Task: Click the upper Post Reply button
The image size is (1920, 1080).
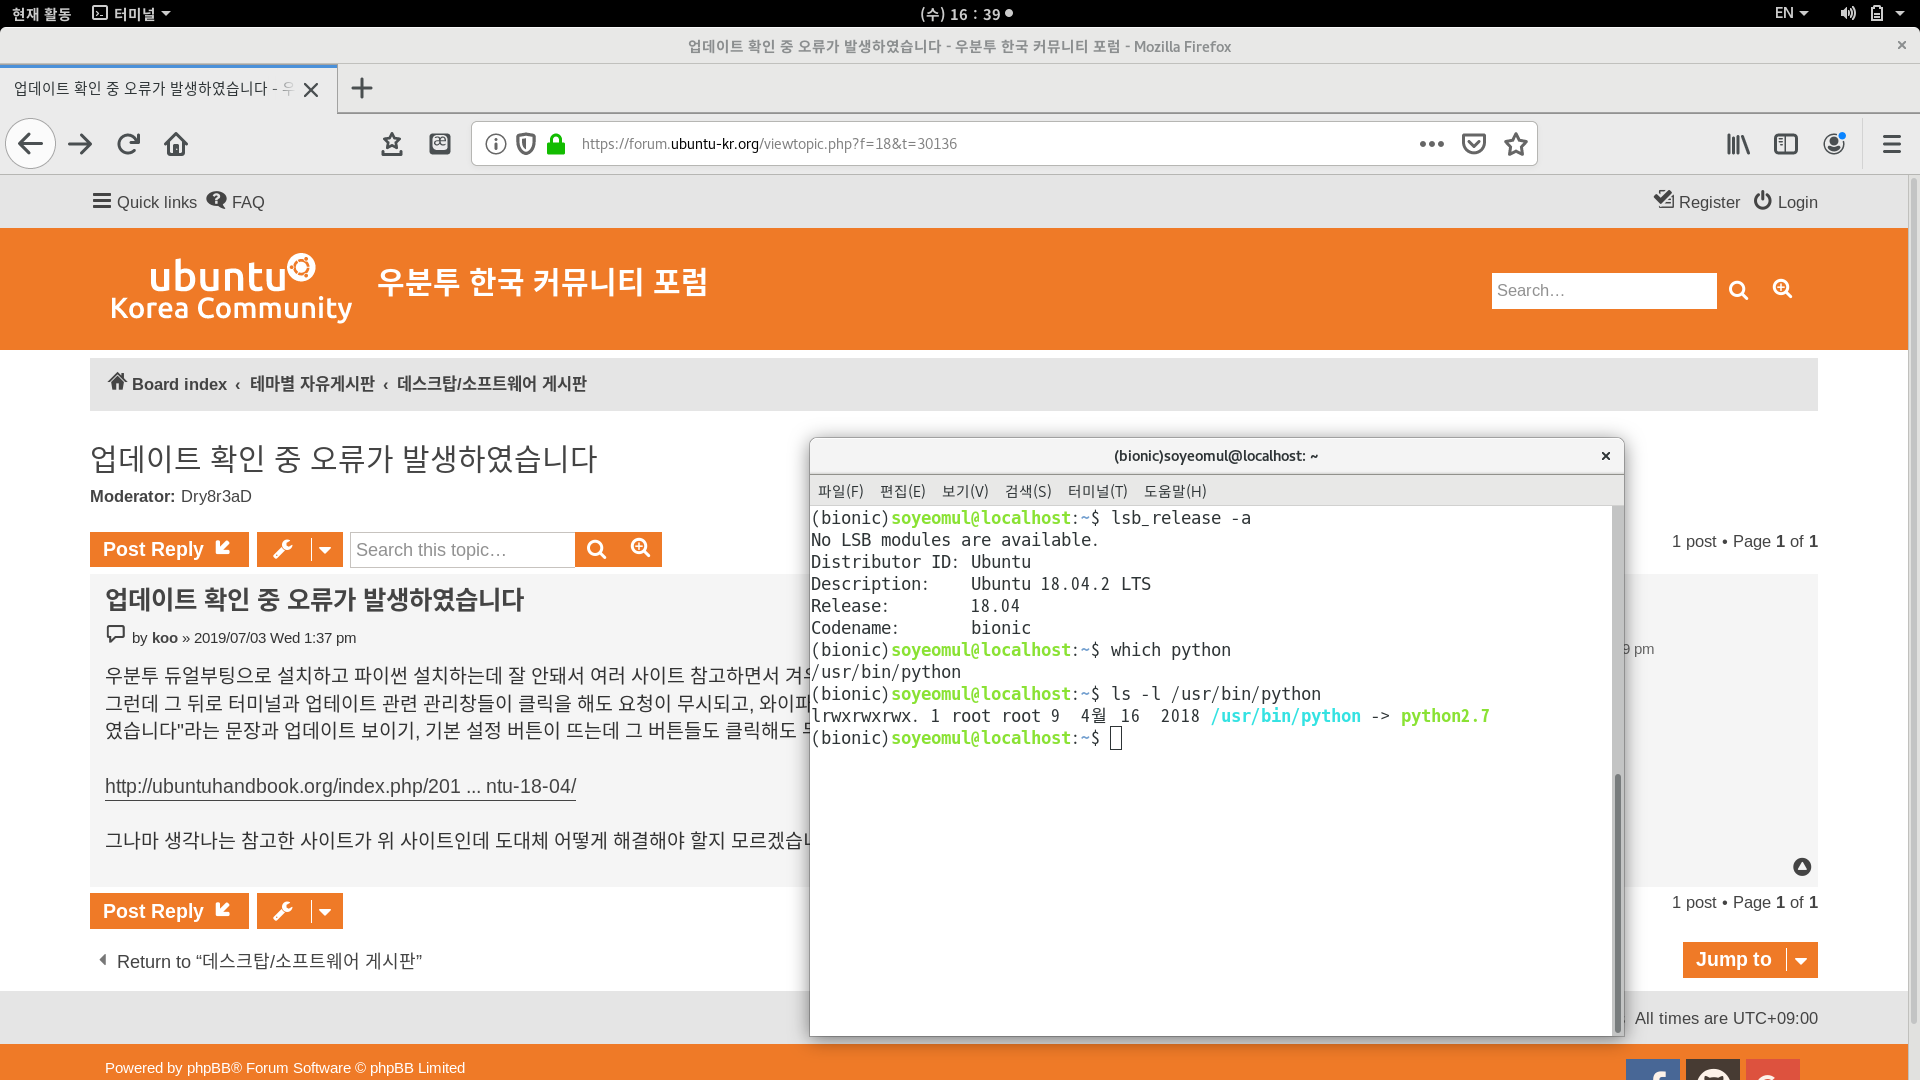Action: (x=169, y=550)
